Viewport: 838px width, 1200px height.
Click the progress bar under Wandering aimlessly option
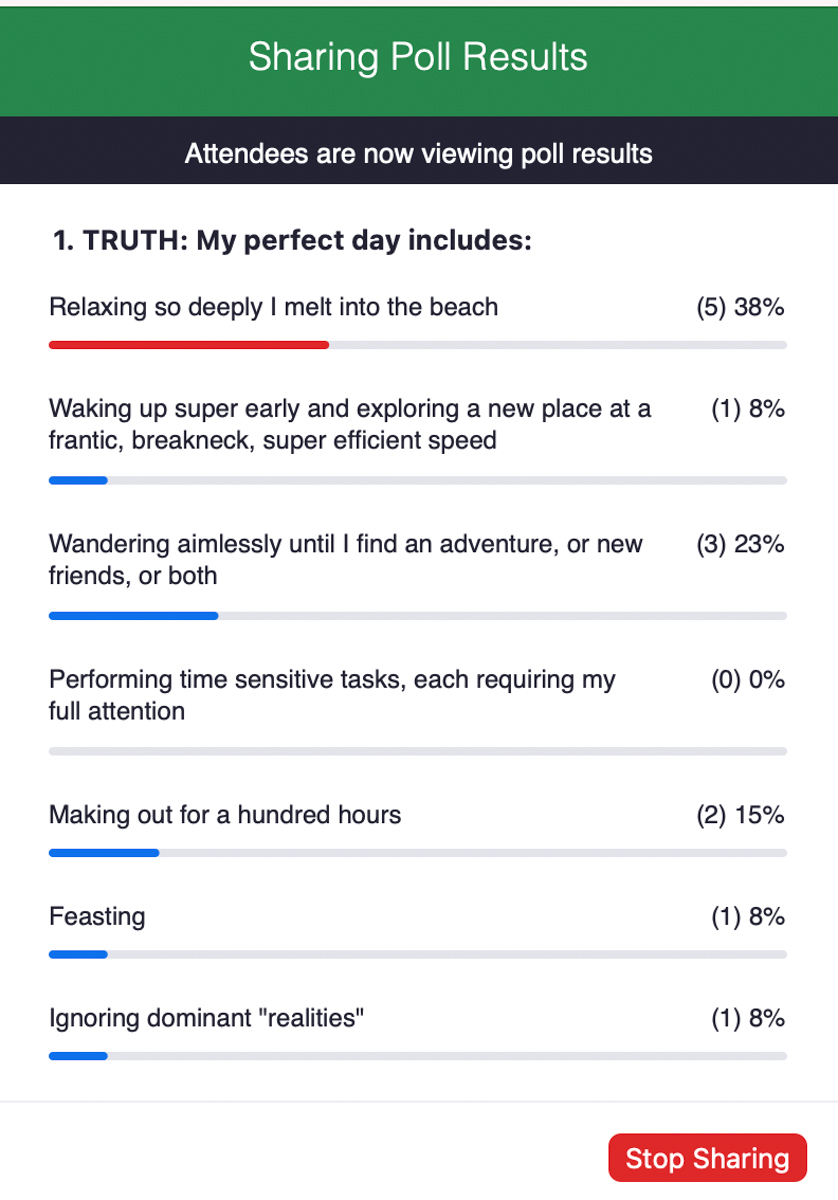[x=417, y=616]
